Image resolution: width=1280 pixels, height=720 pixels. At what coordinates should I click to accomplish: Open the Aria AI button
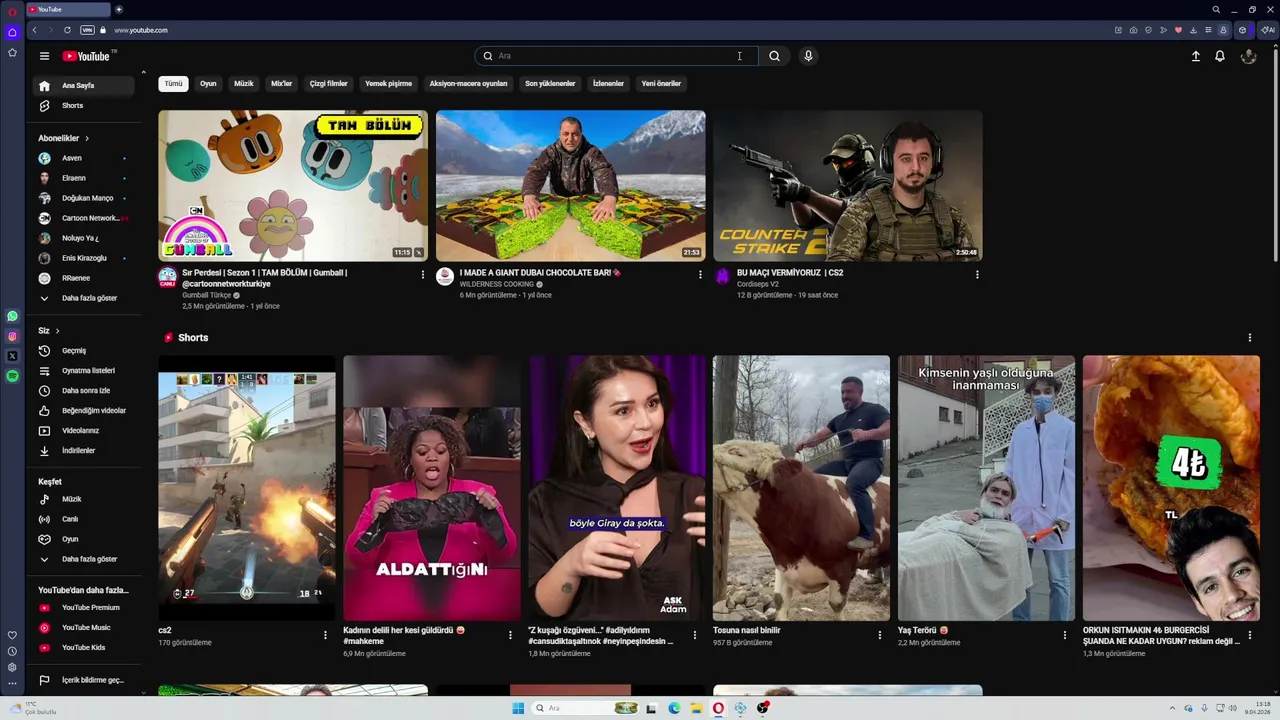pos(1269,30)
